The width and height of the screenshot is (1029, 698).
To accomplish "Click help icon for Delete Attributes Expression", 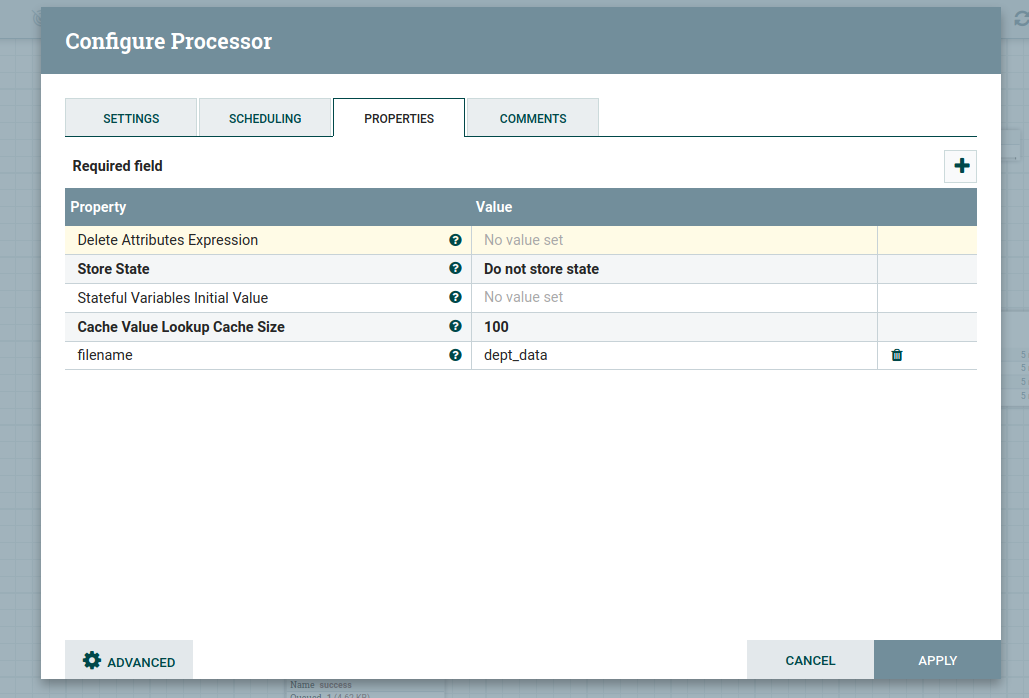I will [x=456, y=240].
